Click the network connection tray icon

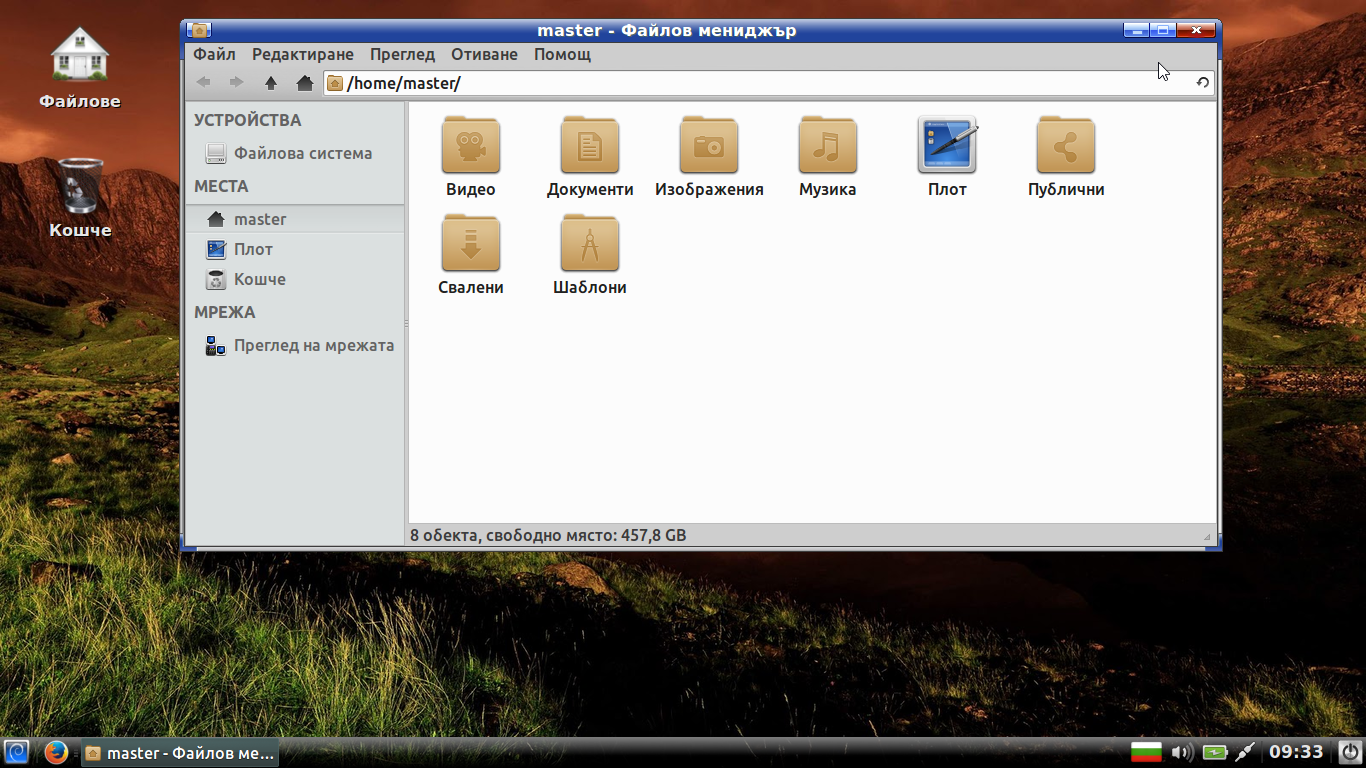(1244, 752)
